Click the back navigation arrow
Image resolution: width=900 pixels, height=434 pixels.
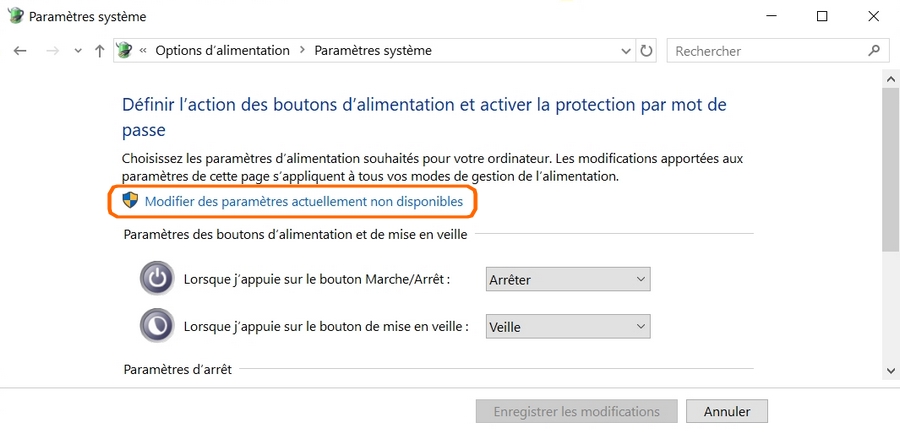click(21, 51)
